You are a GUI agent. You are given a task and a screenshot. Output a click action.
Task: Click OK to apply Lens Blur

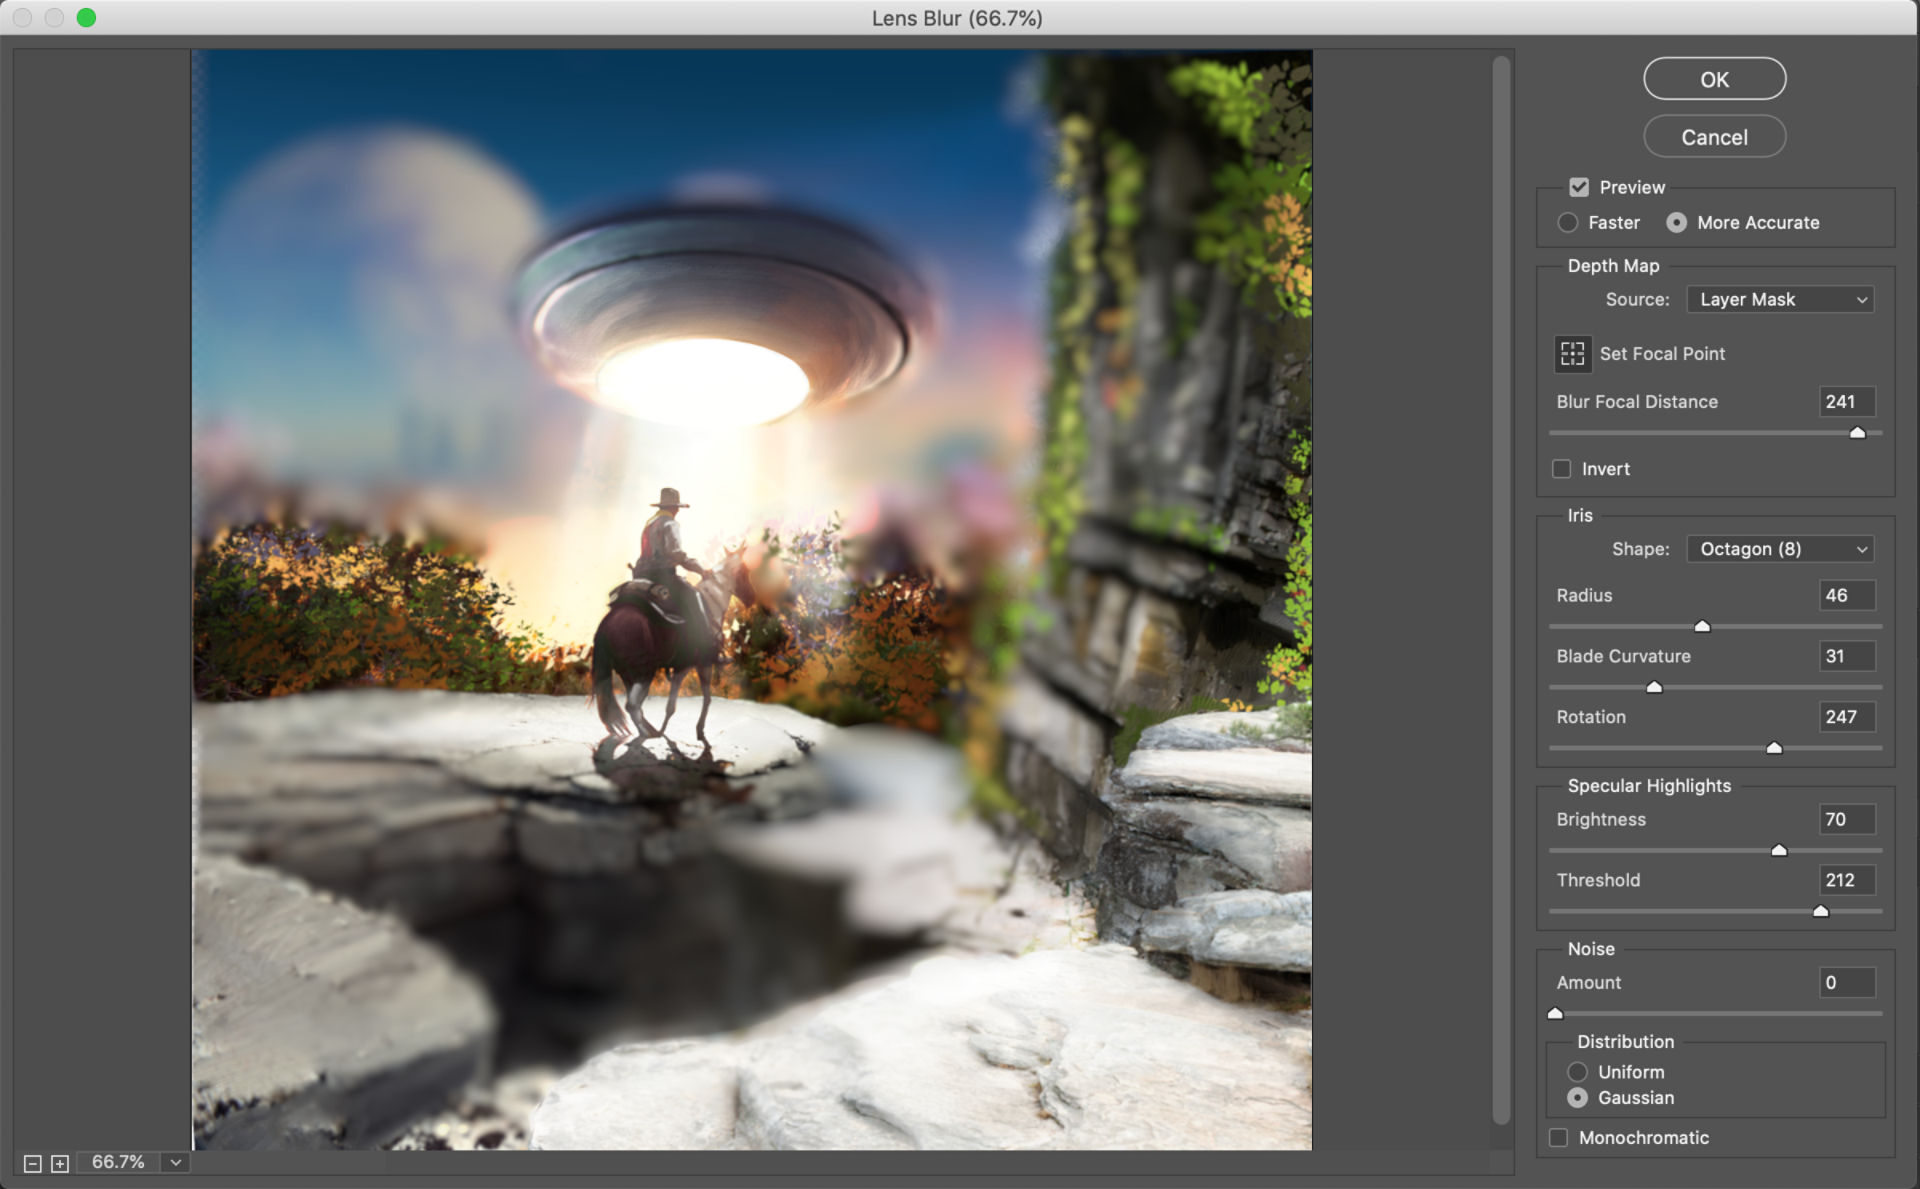1714,79
